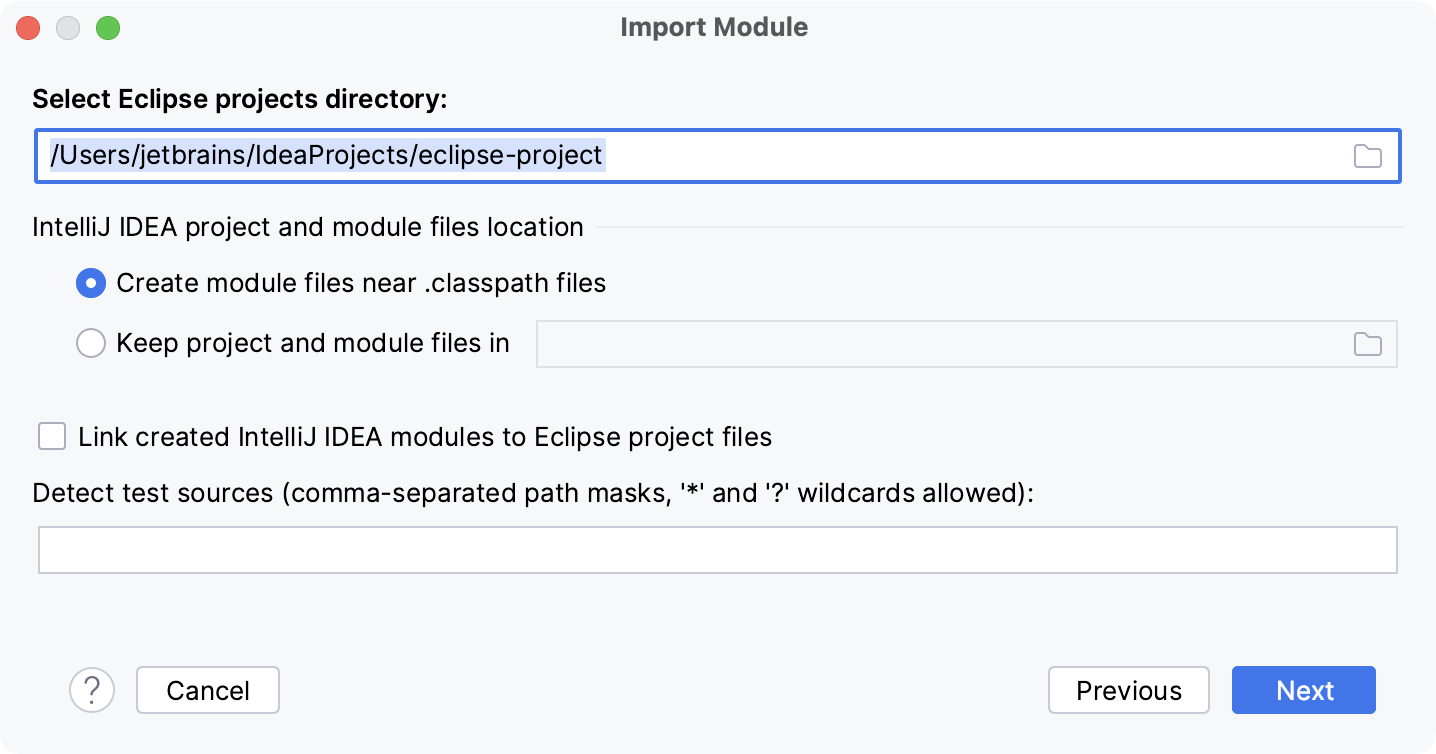Choose "Keep project and module files in" option

coord(91,343)
